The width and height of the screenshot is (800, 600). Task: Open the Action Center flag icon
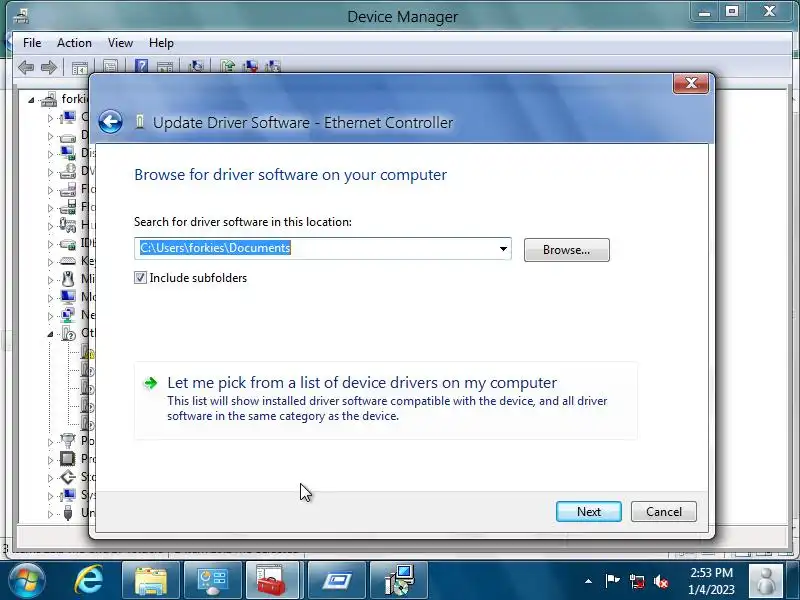612,581
